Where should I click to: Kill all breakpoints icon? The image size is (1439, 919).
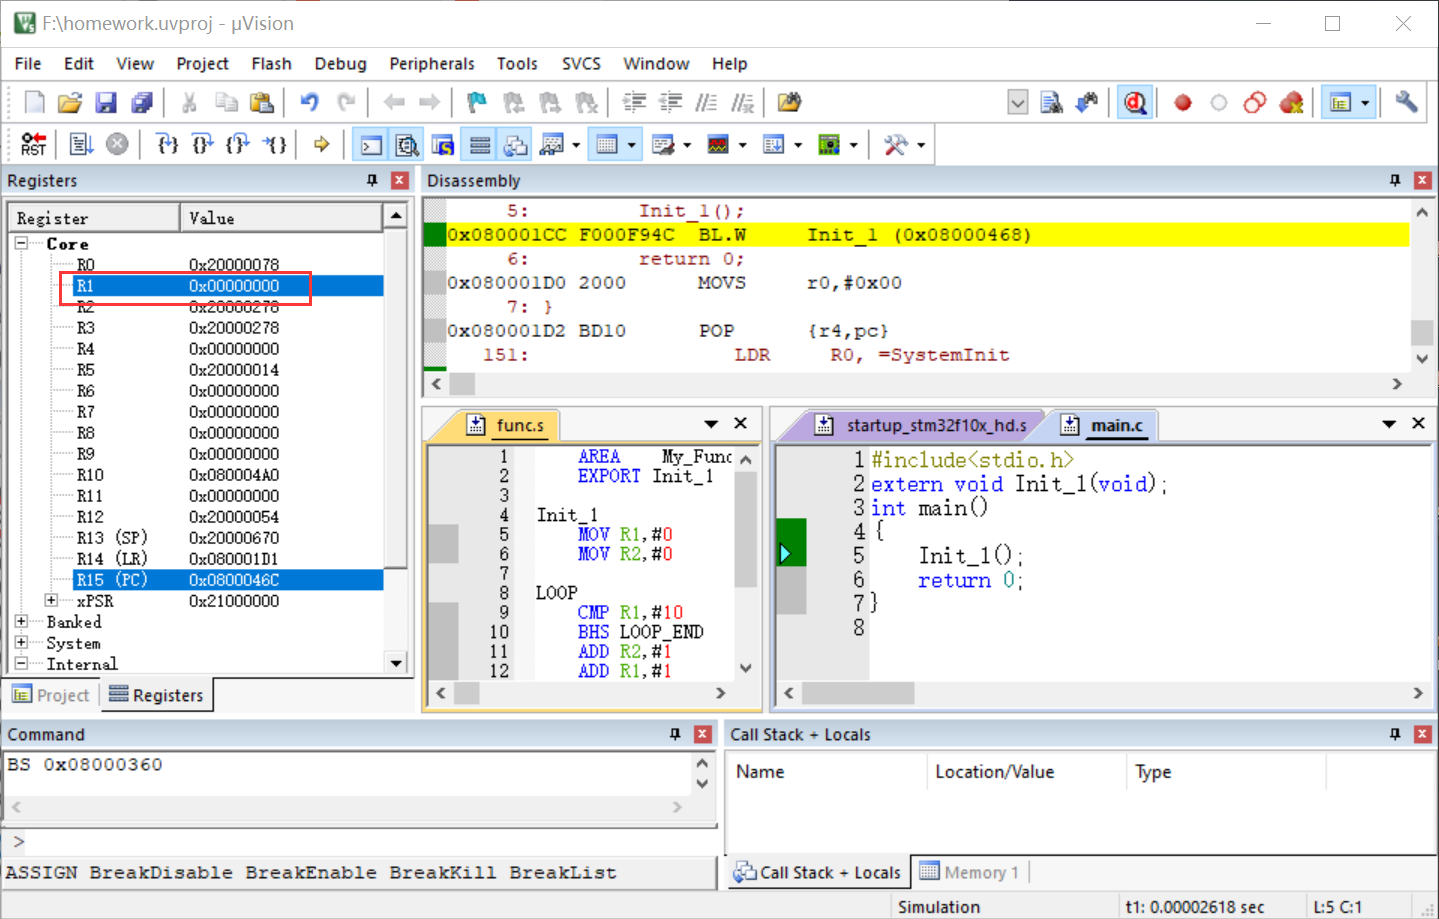[x=1292, y=102]
